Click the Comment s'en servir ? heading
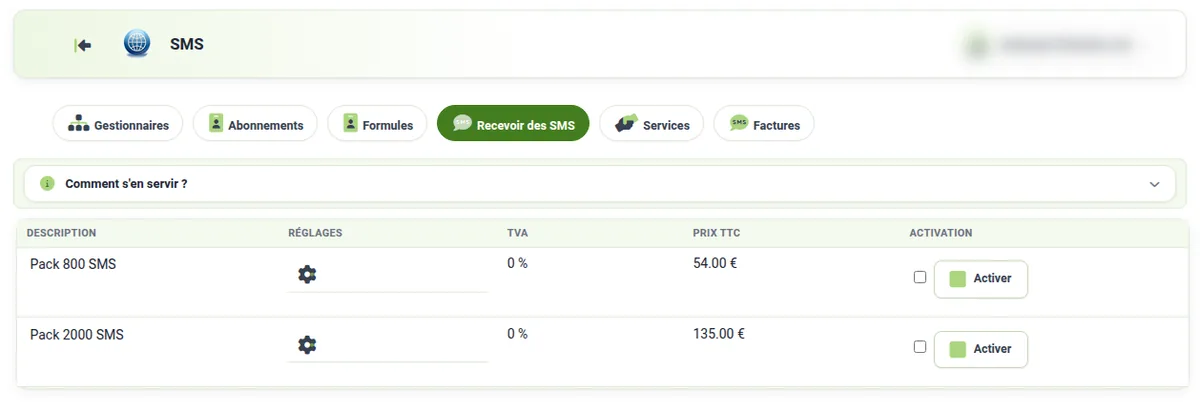 [x=126, y=184]
